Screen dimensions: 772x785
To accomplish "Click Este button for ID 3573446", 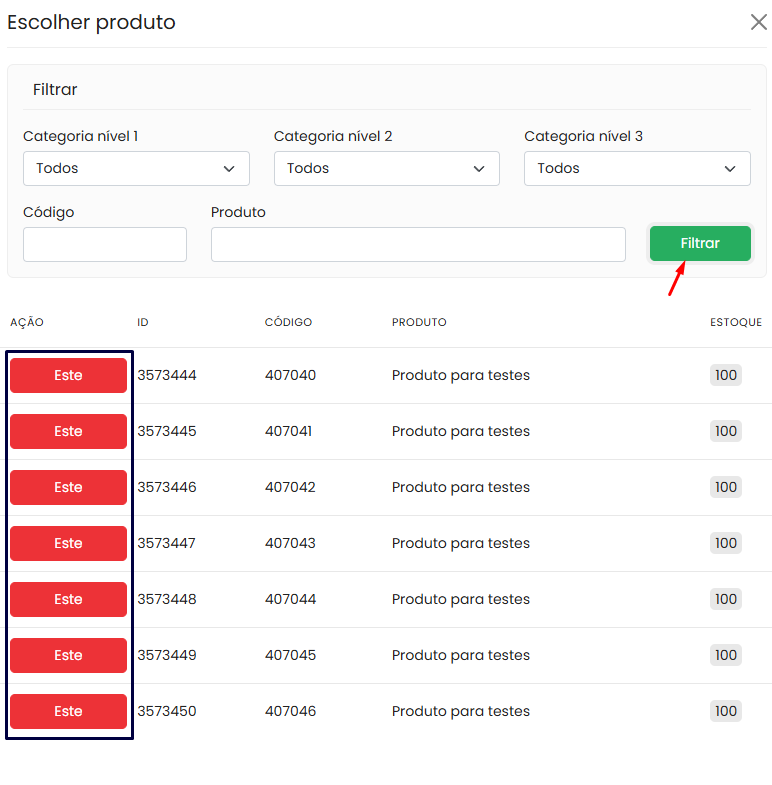I will (68, 488).
